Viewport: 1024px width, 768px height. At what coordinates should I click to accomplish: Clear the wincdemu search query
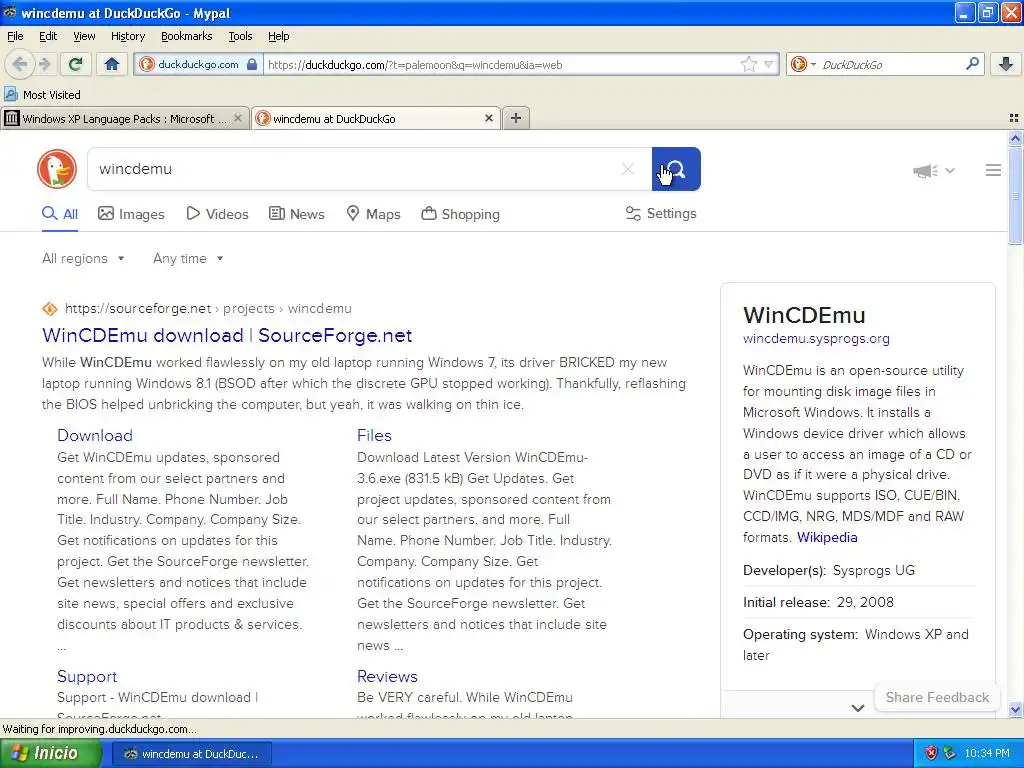click(628, 169)
